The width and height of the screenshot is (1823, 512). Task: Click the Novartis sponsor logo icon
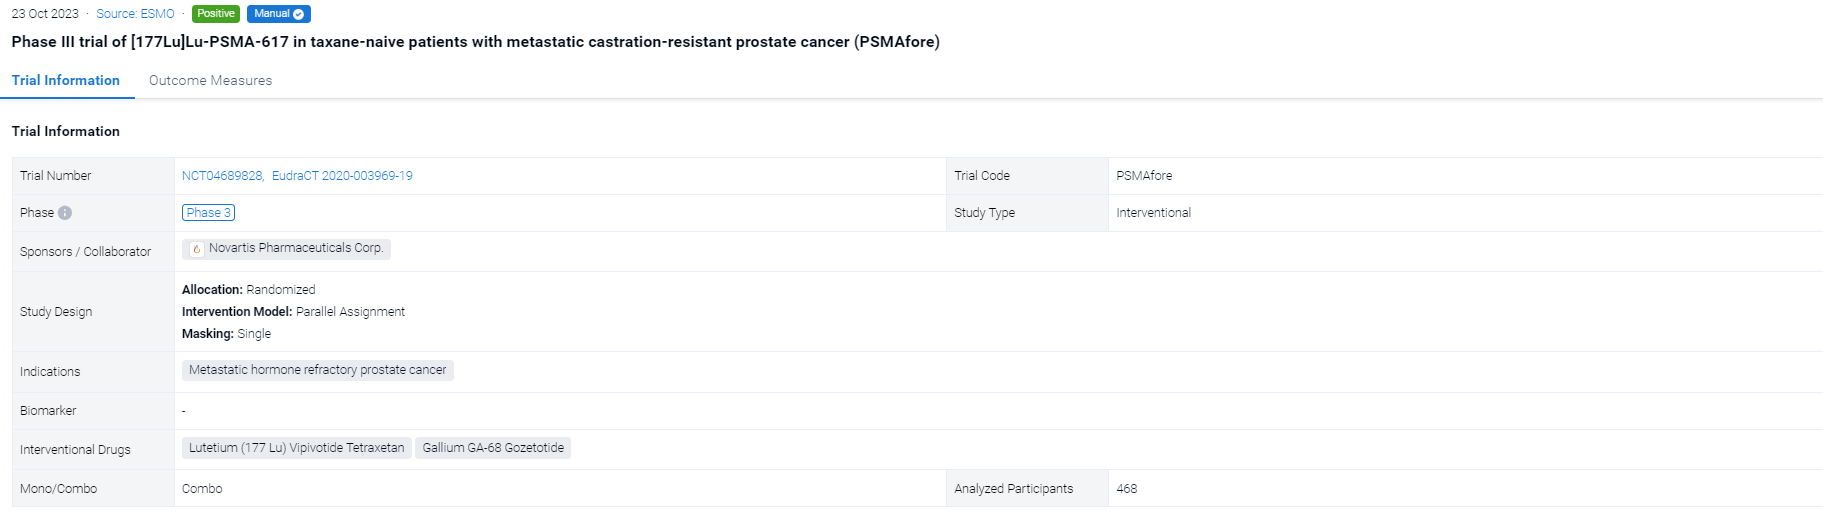tap(197, 249)
